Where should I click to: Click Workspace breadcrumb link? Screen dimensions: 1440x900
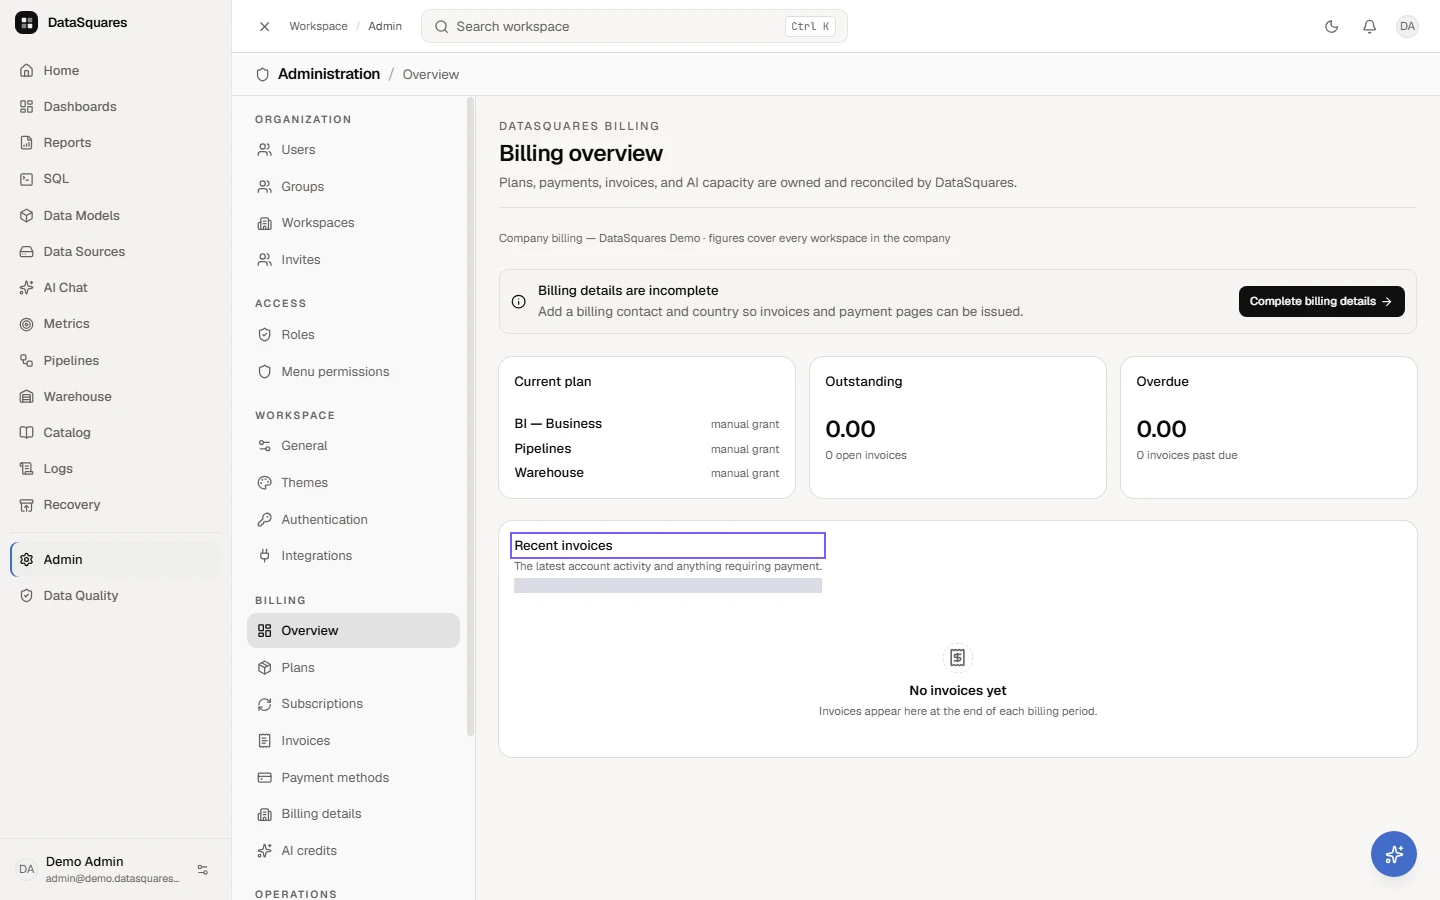click(x=318, y=27)
